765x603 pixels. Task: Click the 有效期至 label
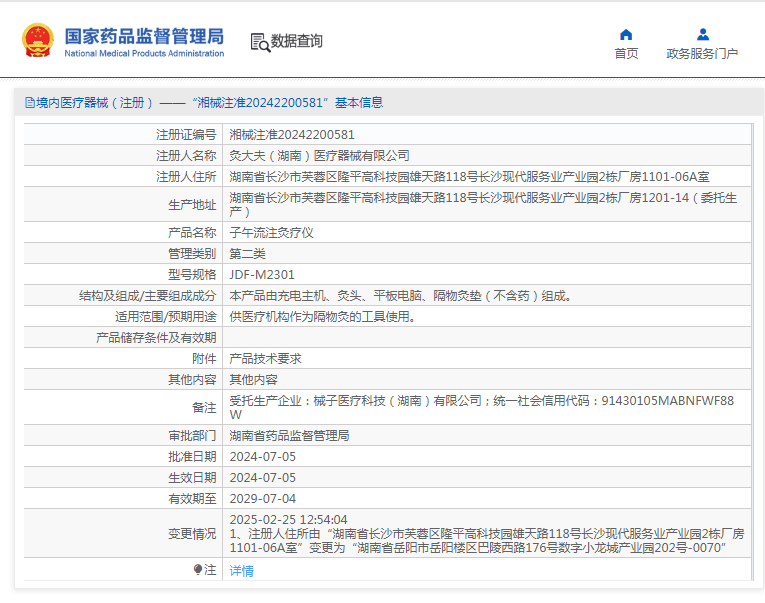192,499
